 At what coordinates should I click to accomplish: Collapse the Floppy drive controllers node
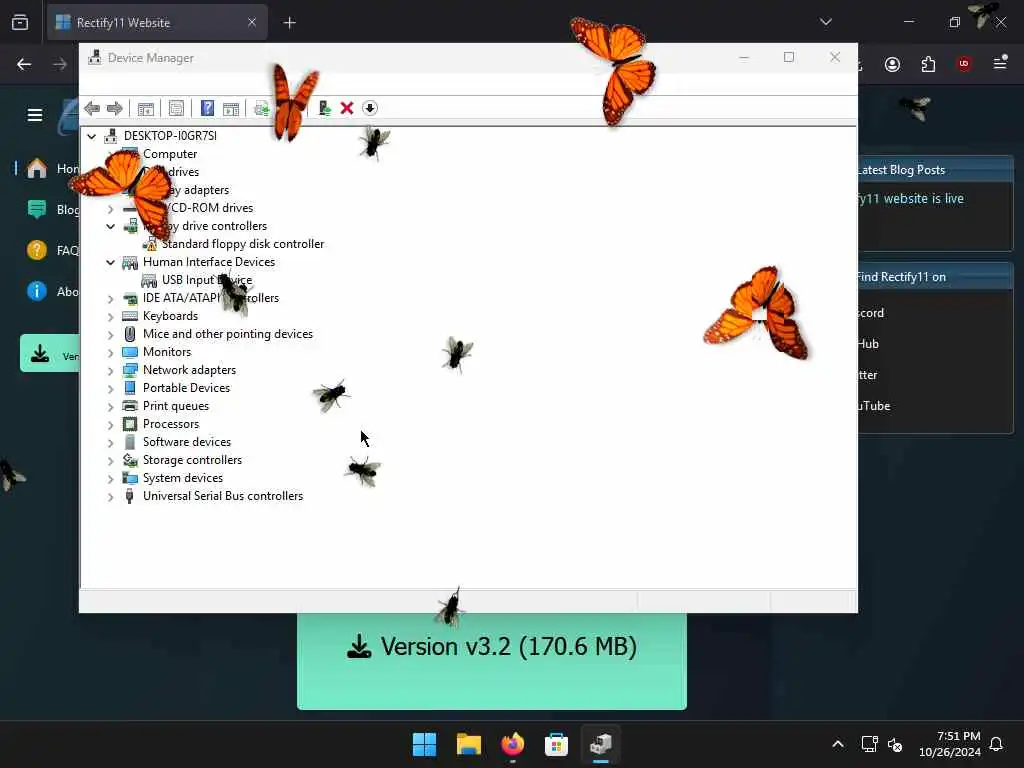click(110, 226)
